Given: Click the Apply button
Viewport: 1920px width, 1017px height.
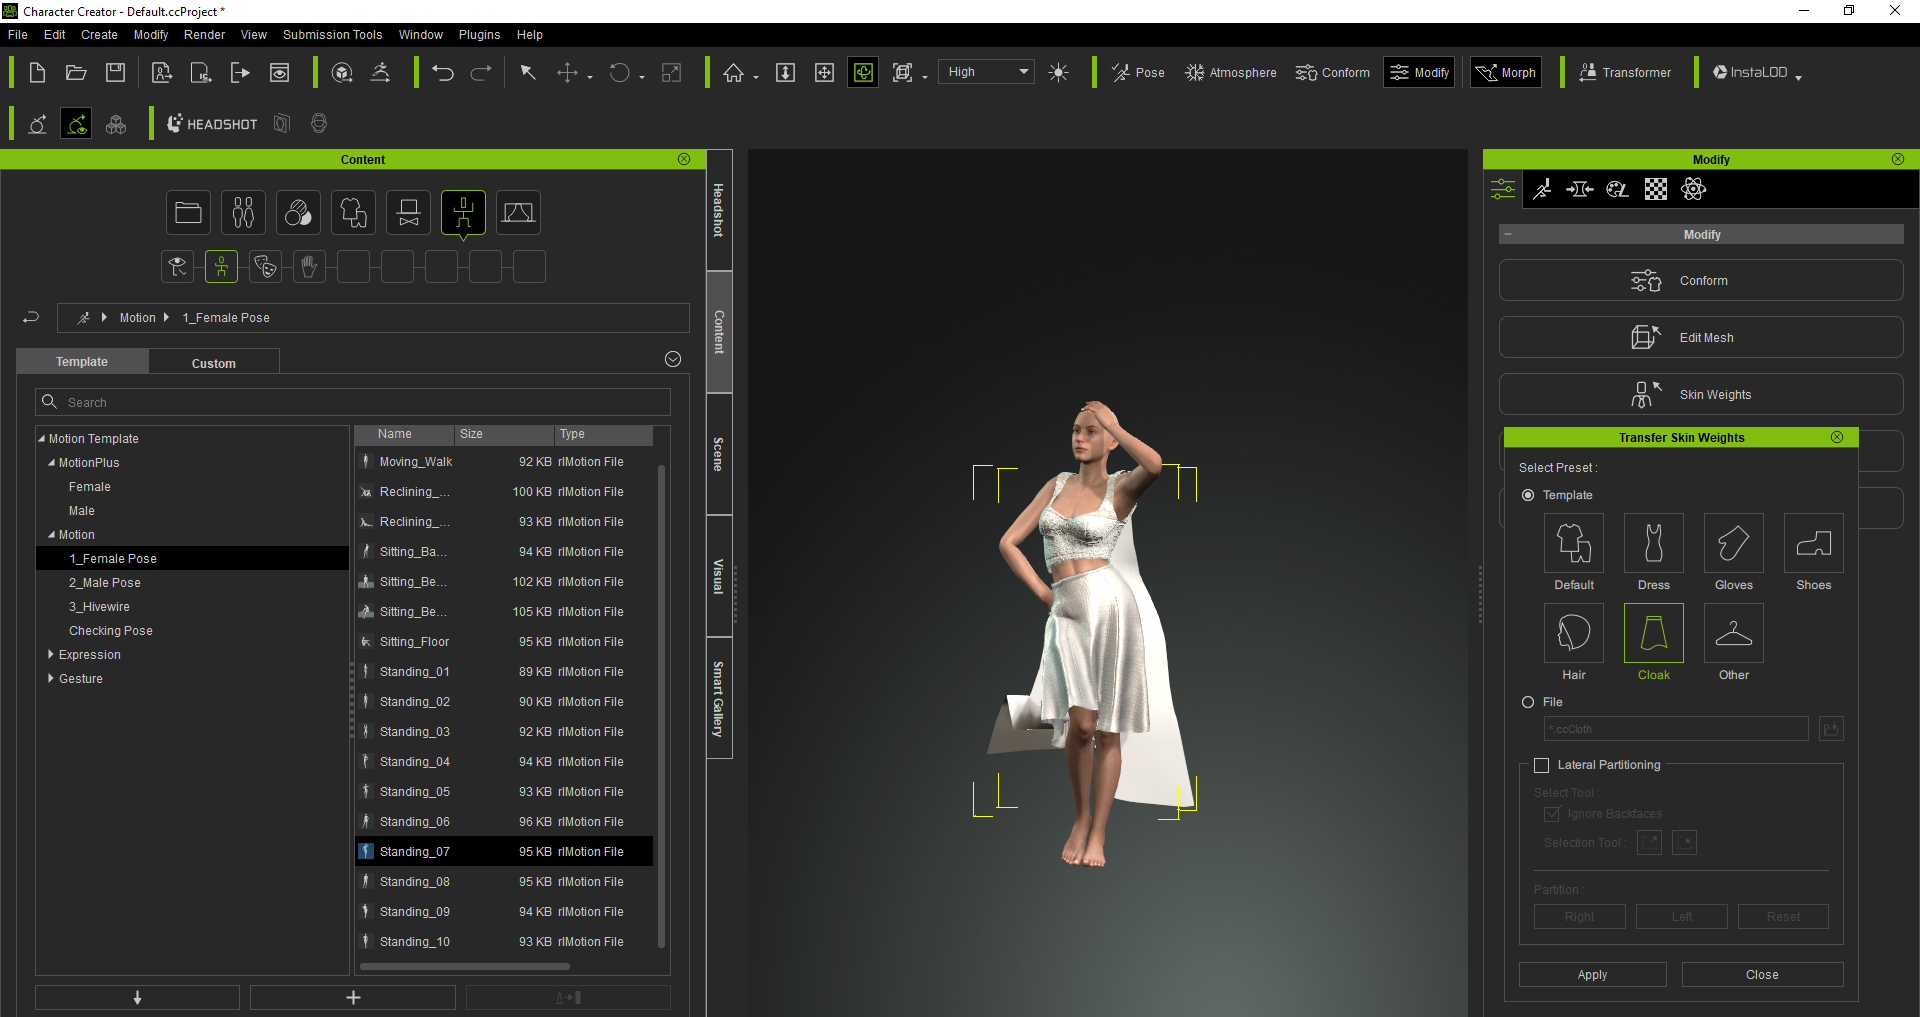Looking at the screenshot, I should [1592, 975].
